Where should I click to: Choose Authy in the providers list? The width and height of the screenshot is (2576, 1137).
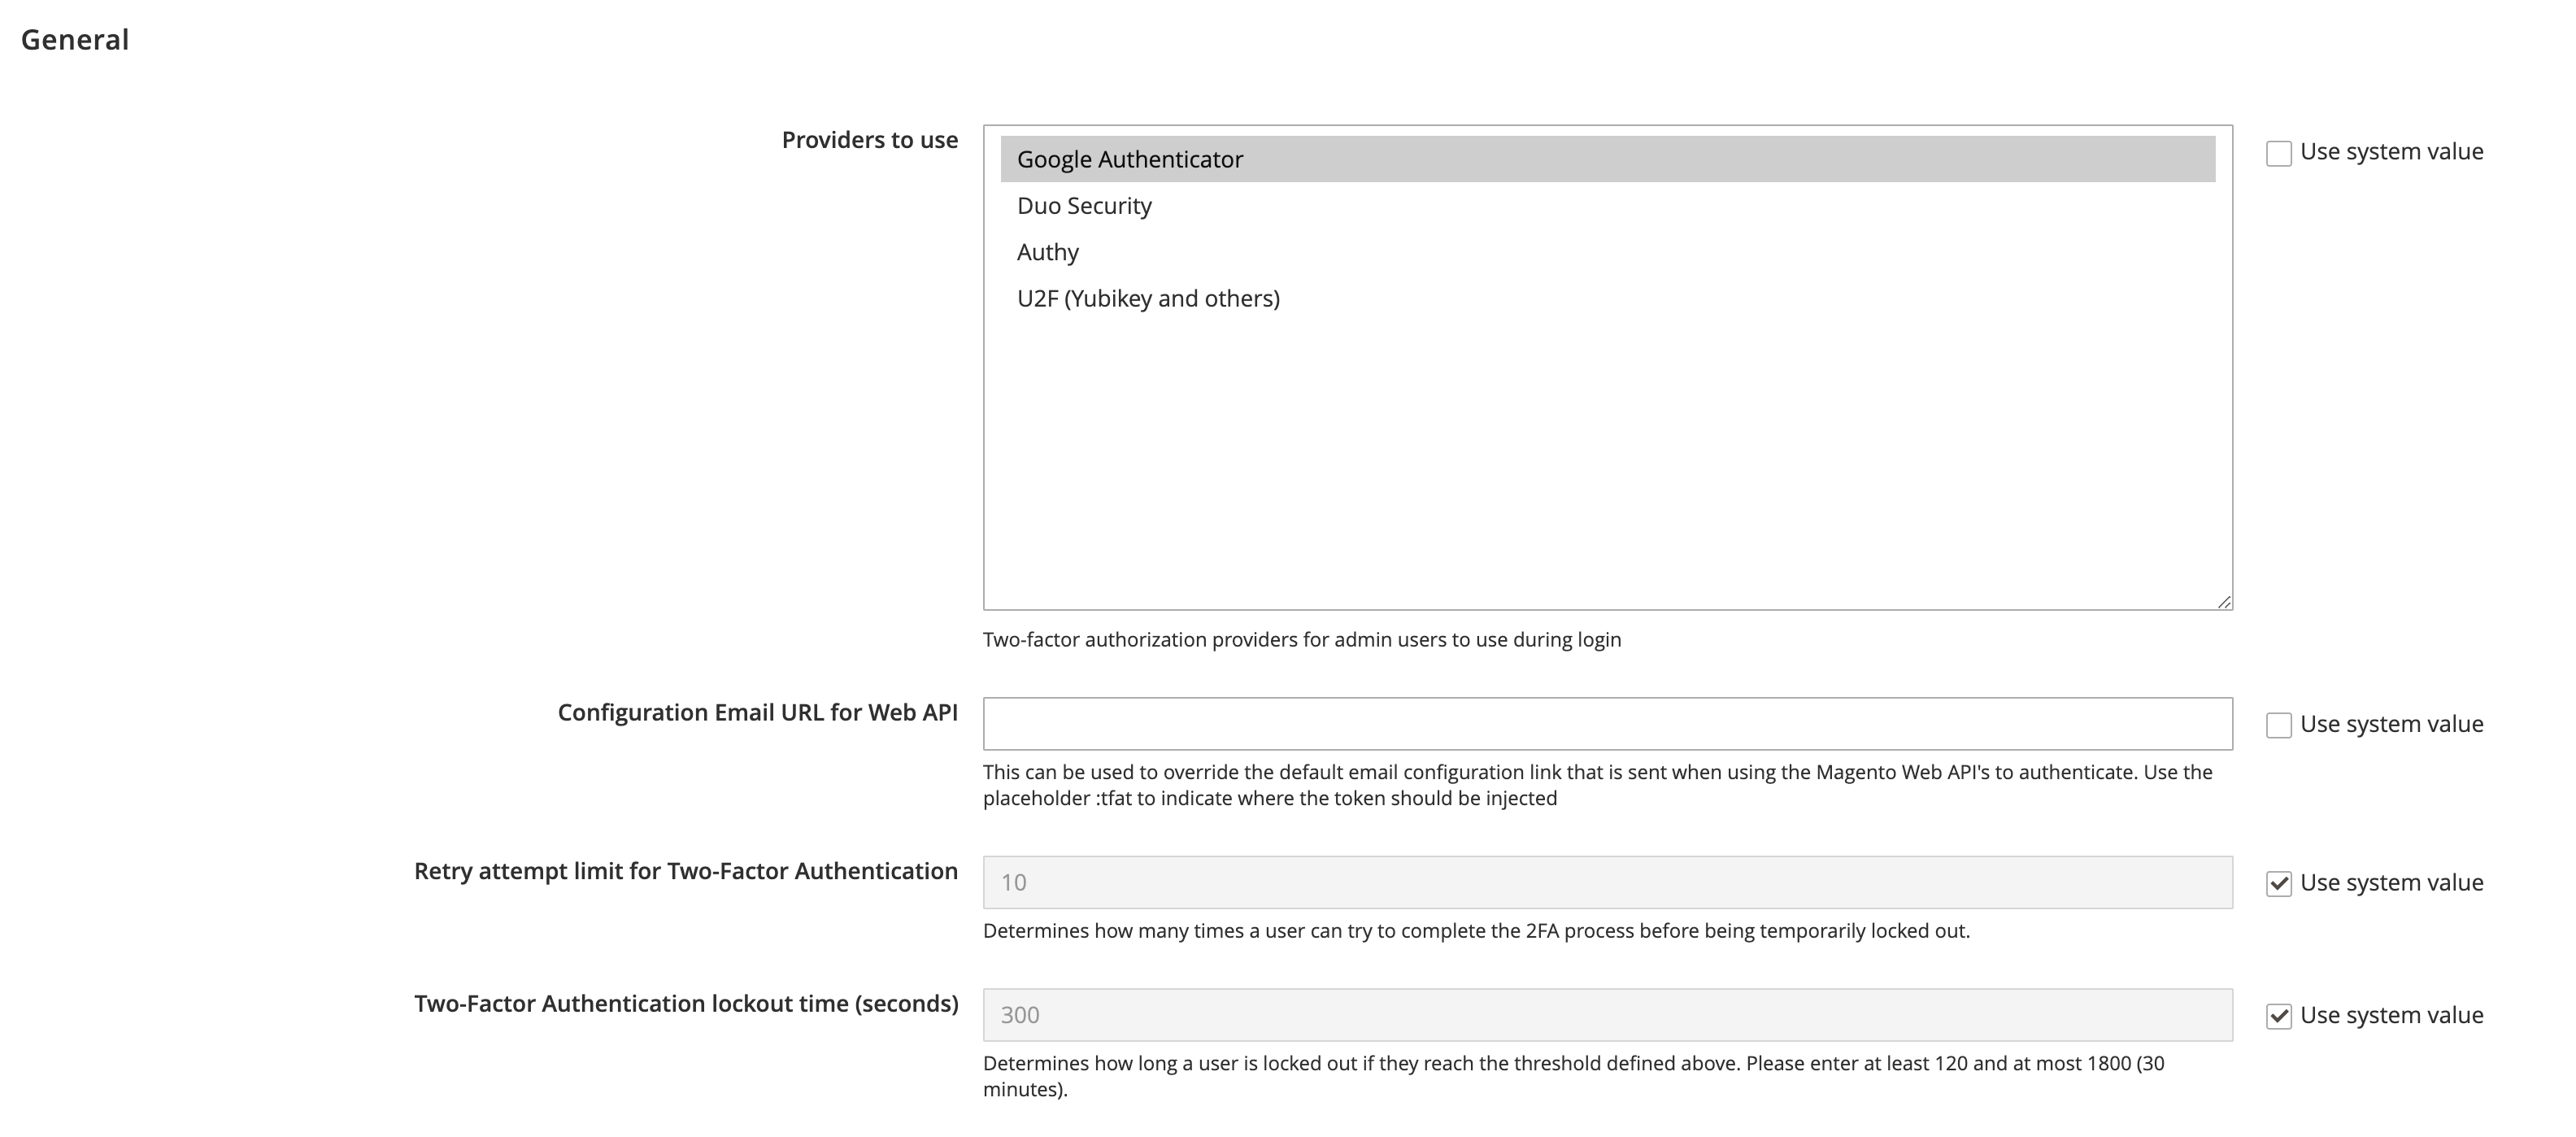(1048, 252)
